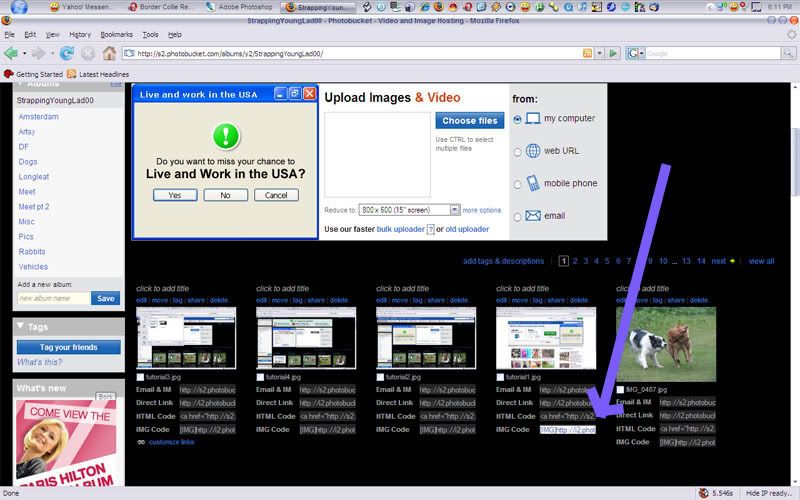Collapse the Tags panel triangle
This screenshot has width=800, height=500.
(x=20, y=326)
